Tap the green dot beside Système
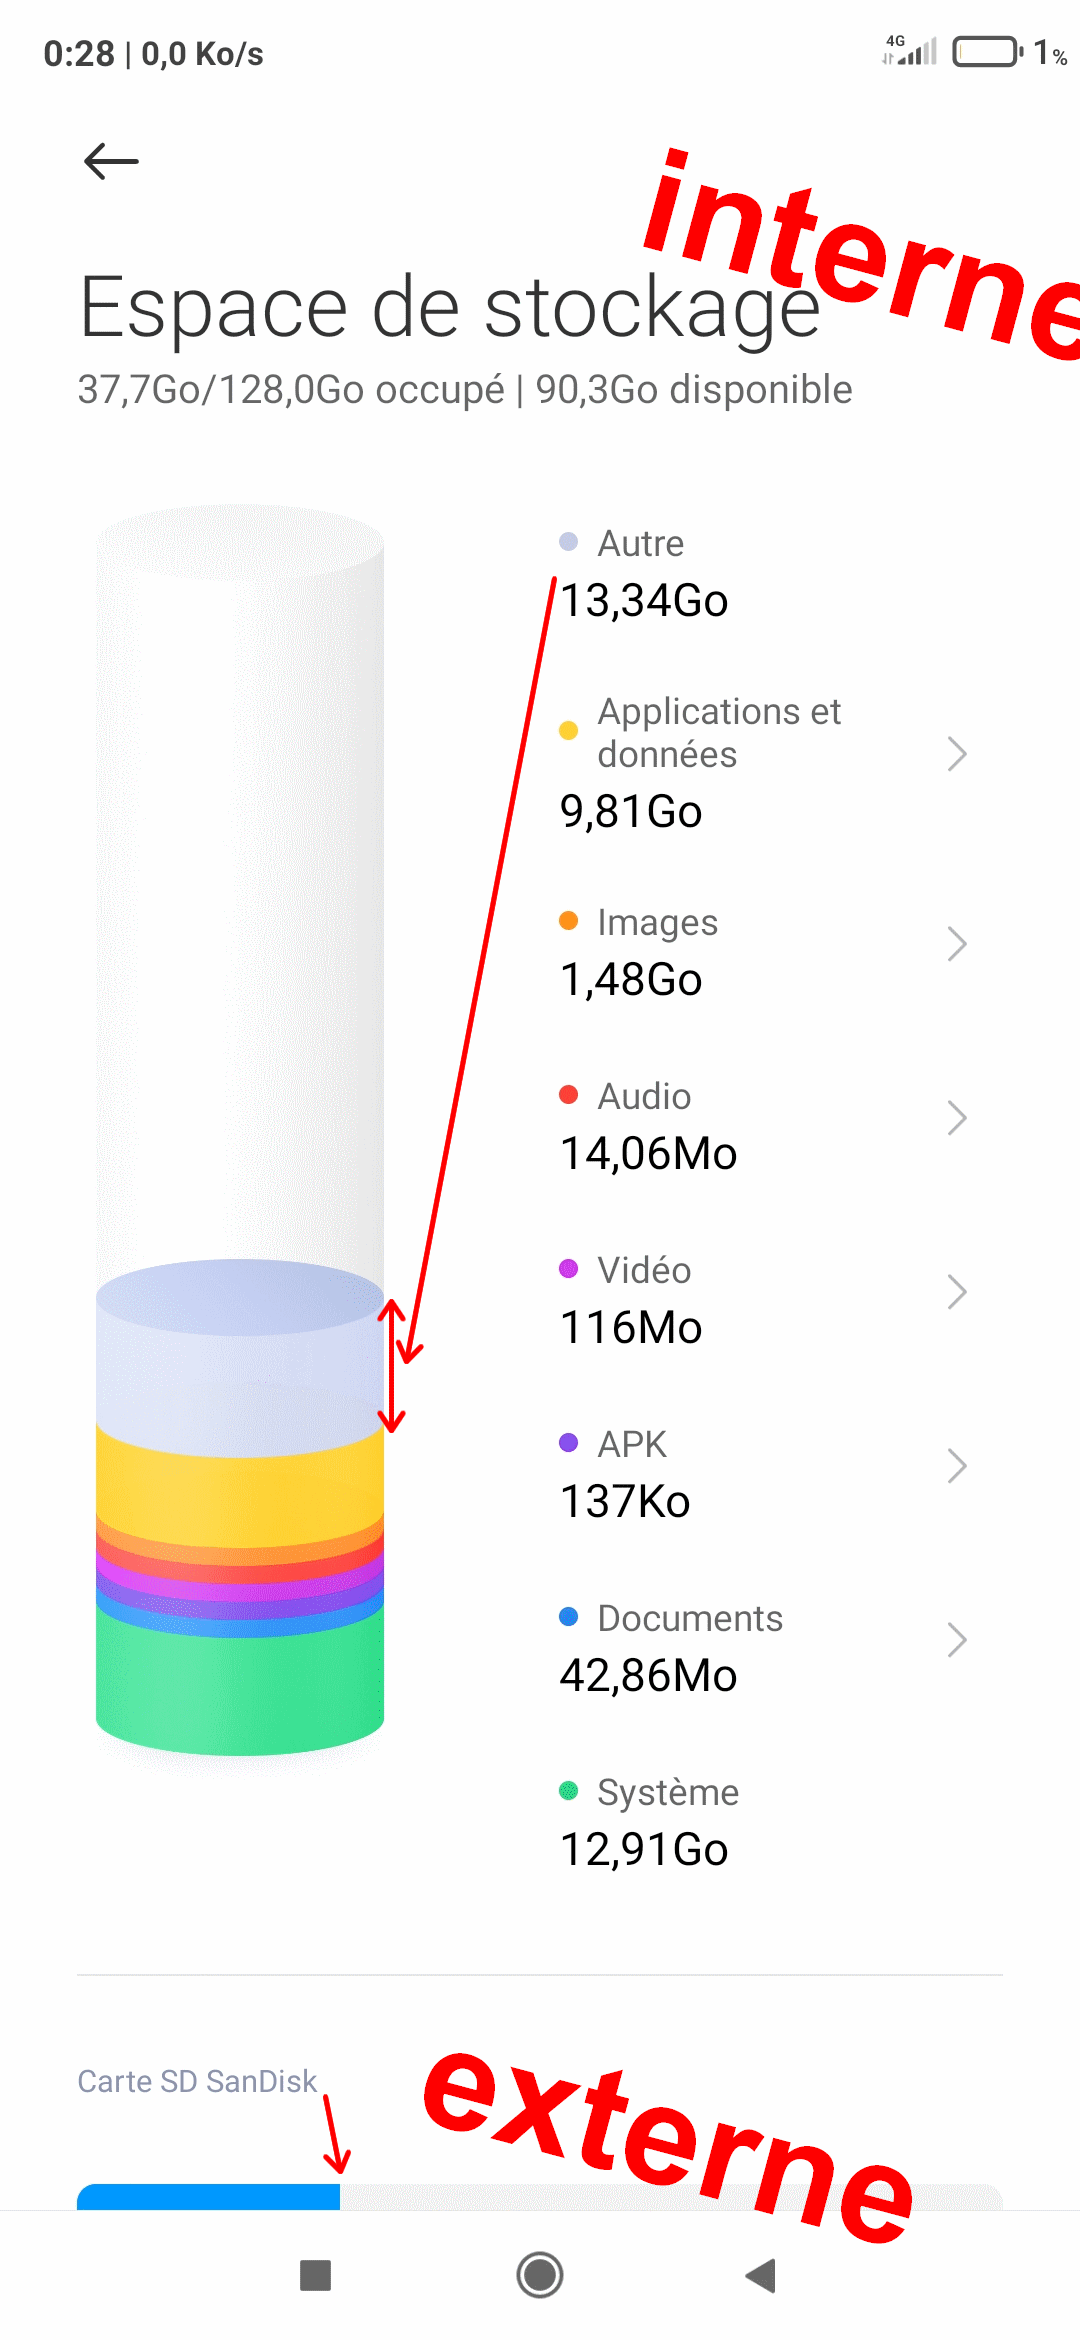Viewport: 1080px width, 2340px height. point(568,1790)
